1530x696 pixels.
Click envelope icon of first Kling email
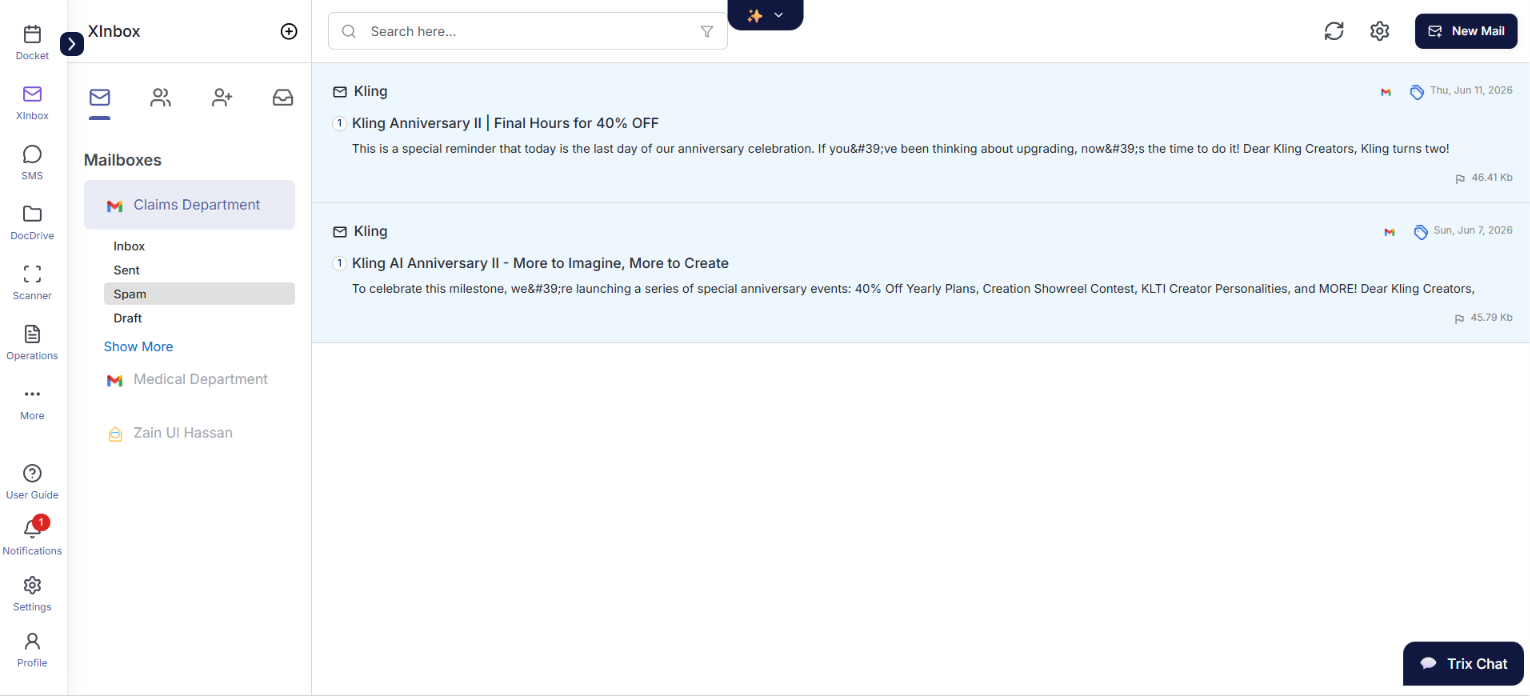pos(340,91)
